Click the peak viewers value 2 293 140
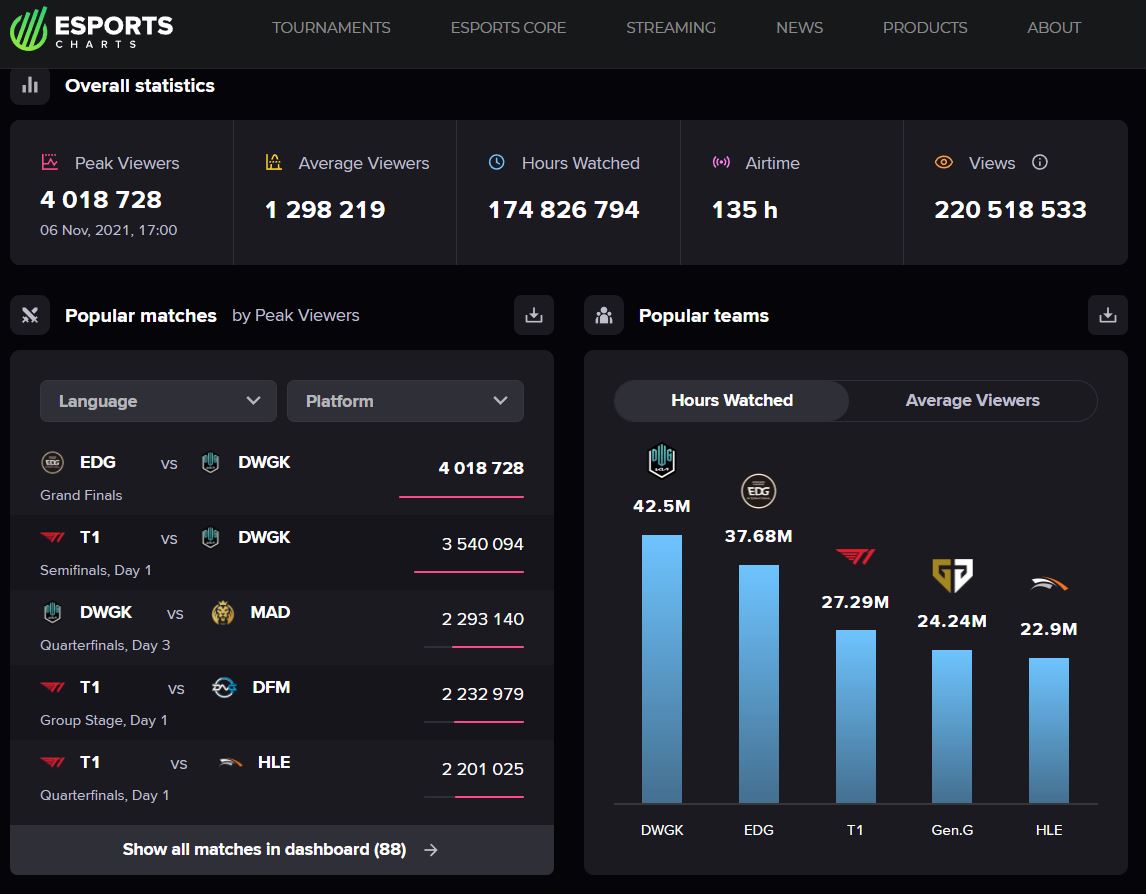 [482, 619]
